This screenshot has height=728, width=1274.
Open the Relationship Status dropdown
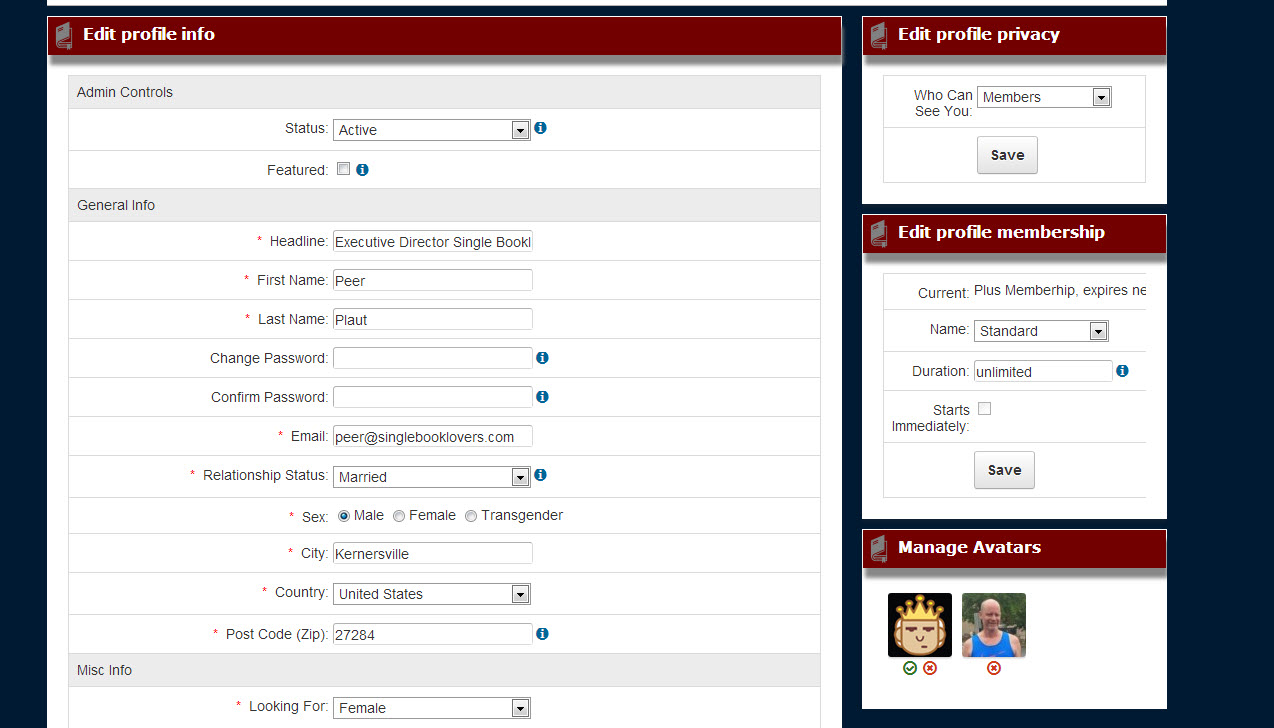click(431, 477)
